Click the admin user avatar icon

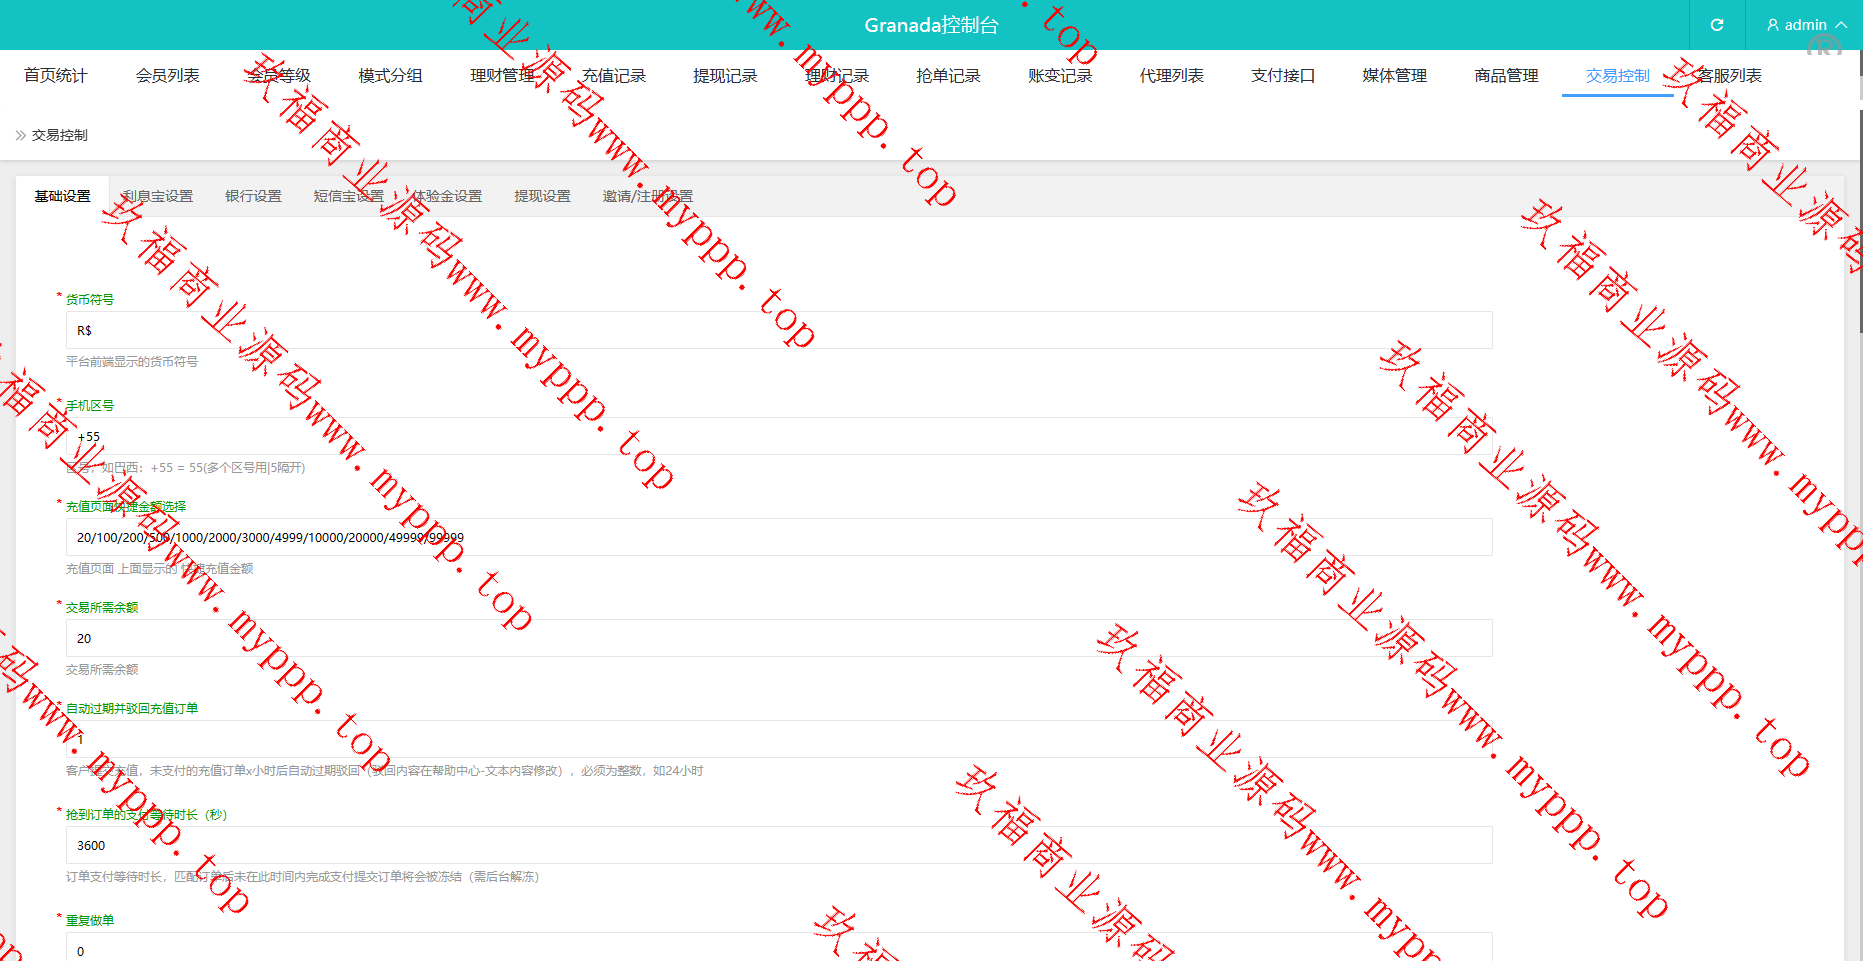coord(1773,25)
